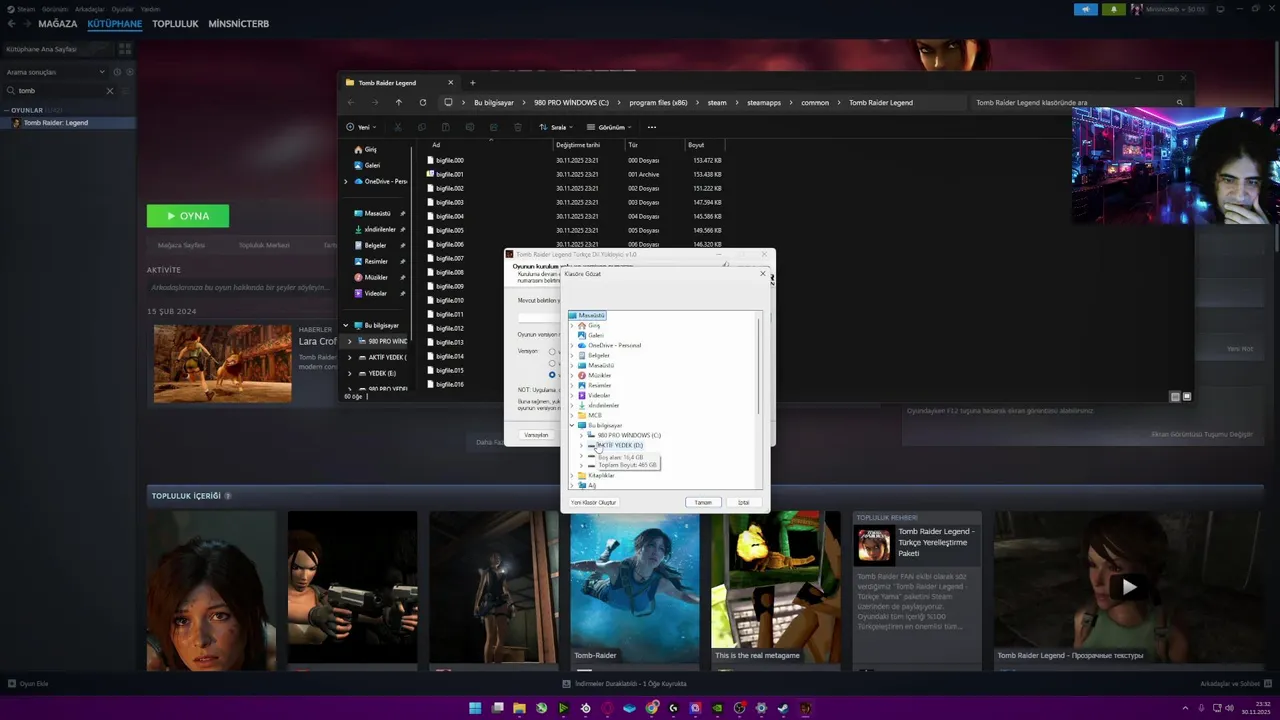
Task: Click the Varsayılan button in the installer window
Action: point(536,435)
